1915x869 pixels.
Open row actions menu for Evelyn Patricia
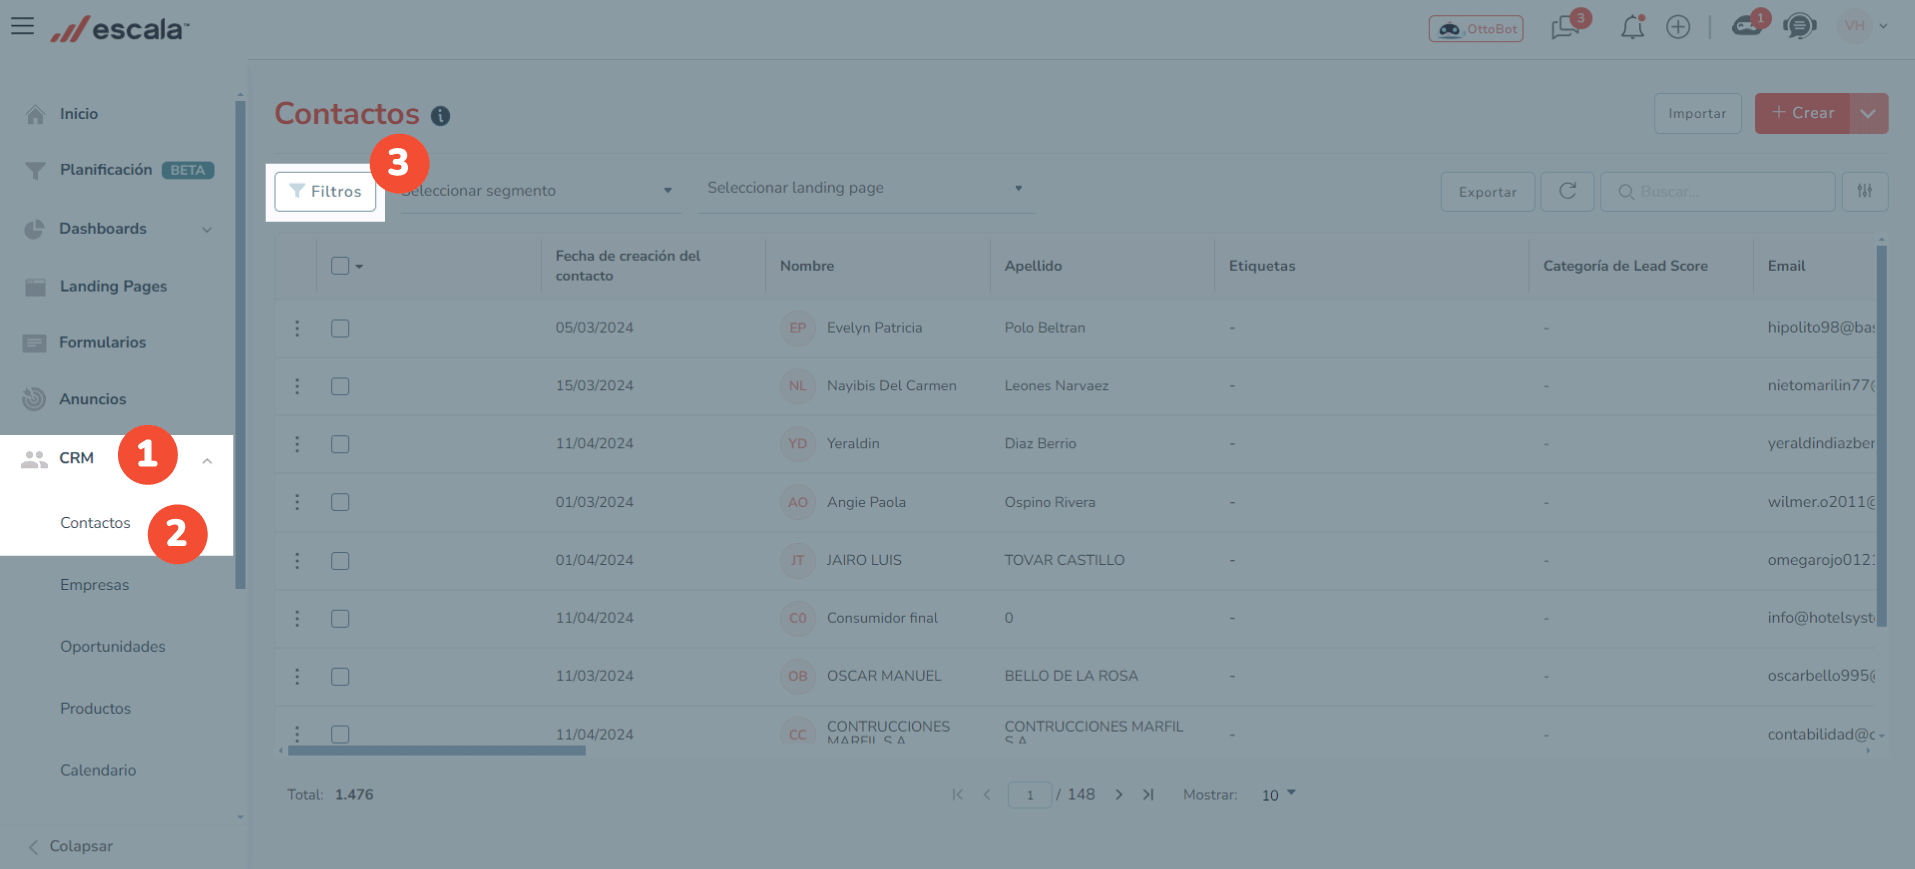point(297,328)
